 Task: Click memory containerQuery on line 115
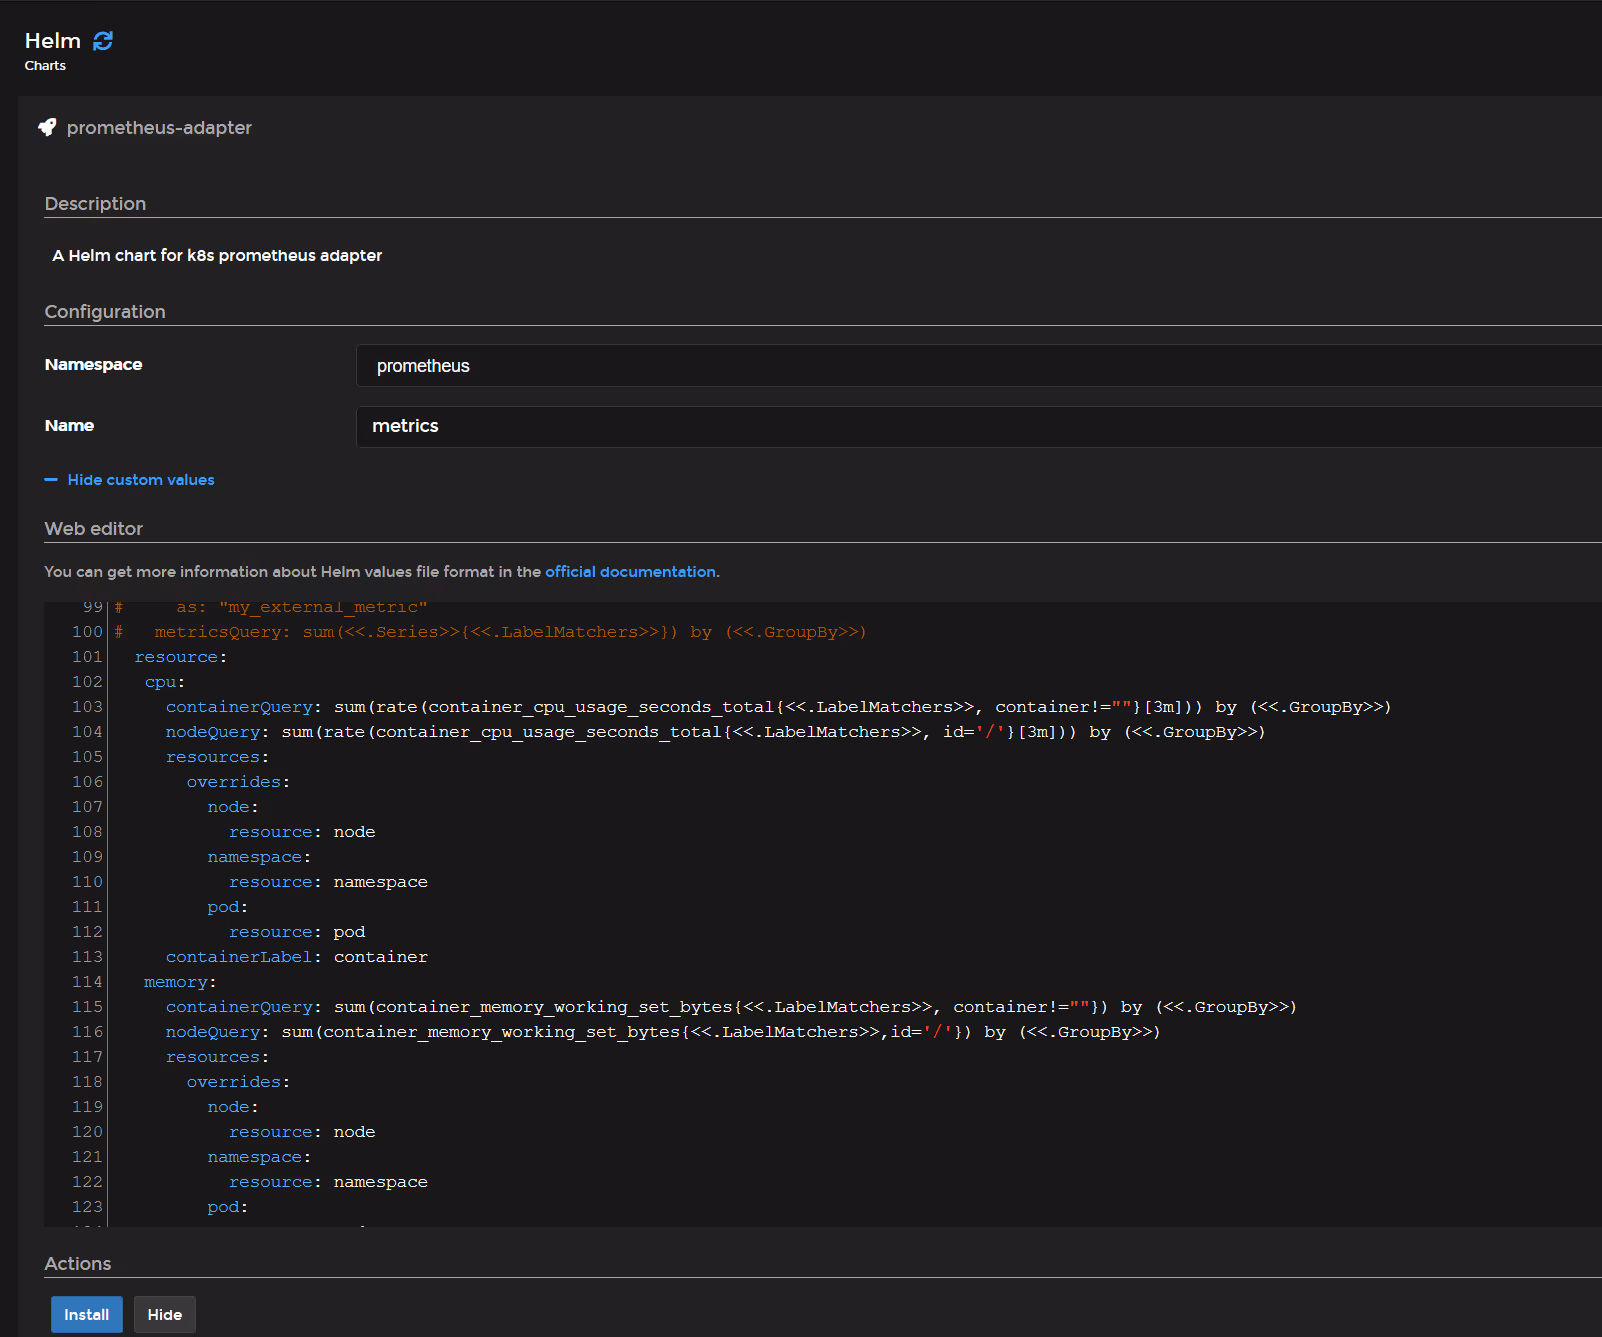pyautogui.click(x=731, y=1007)
